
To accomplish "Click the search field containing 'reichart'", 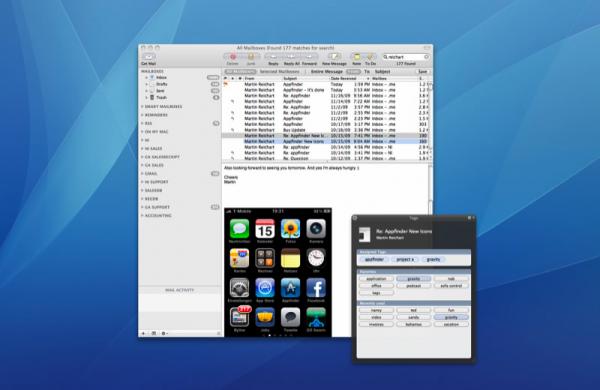I will (x=406, y=57).
